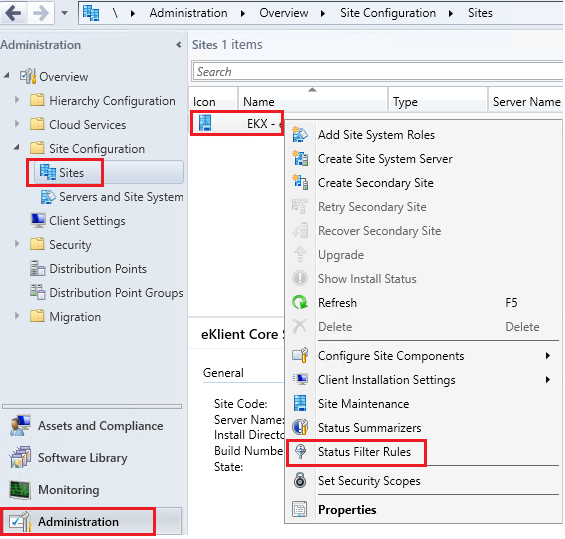The width and height of the screenshot is (565, 539).
Task: Click the Add Site System Roles icon
Action: coord(300,135)
